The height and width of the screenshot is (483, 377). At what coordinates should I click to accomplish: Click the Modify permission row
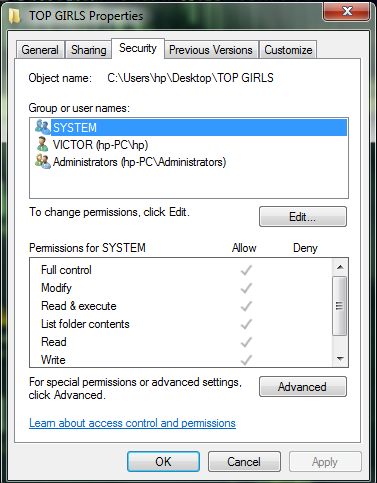coord(181,288)
